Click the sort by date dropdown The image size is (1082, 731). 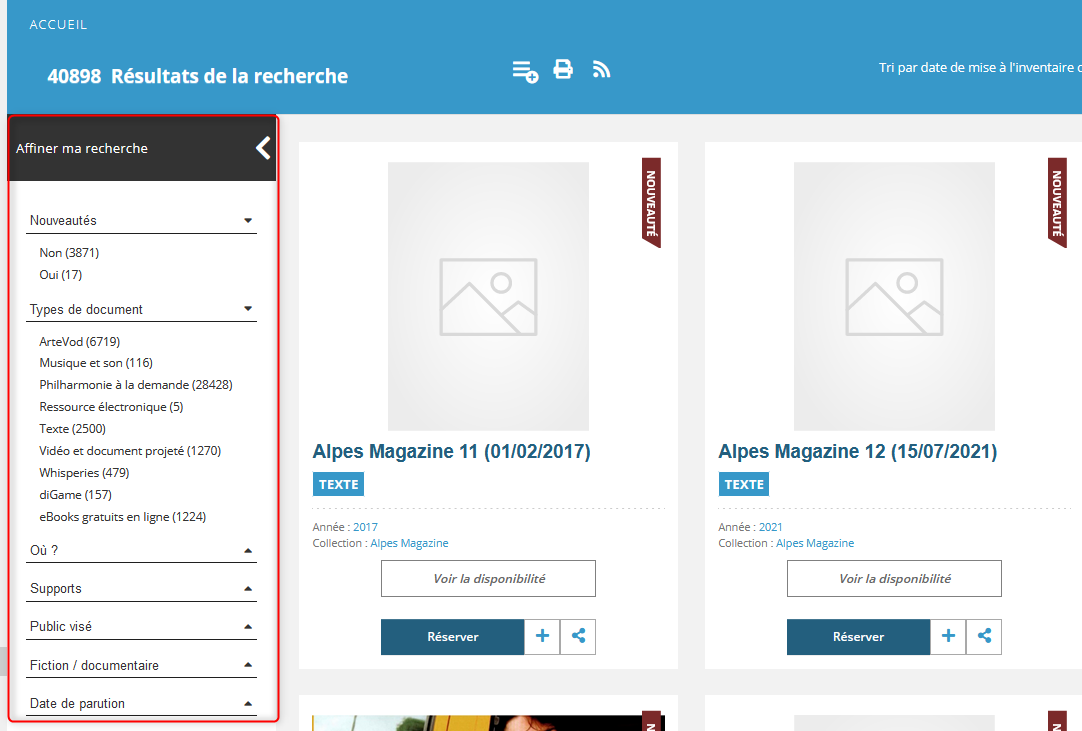coord(978,68)
